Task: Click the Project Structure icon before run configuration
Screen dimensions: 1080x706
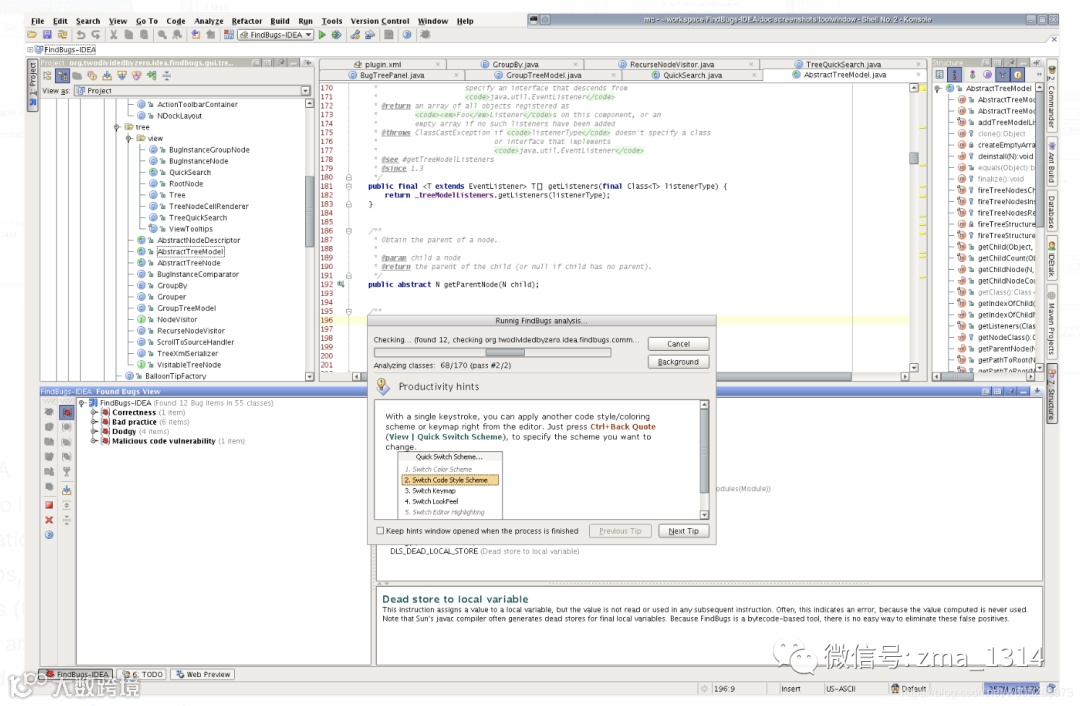Action: pos(229,34)
